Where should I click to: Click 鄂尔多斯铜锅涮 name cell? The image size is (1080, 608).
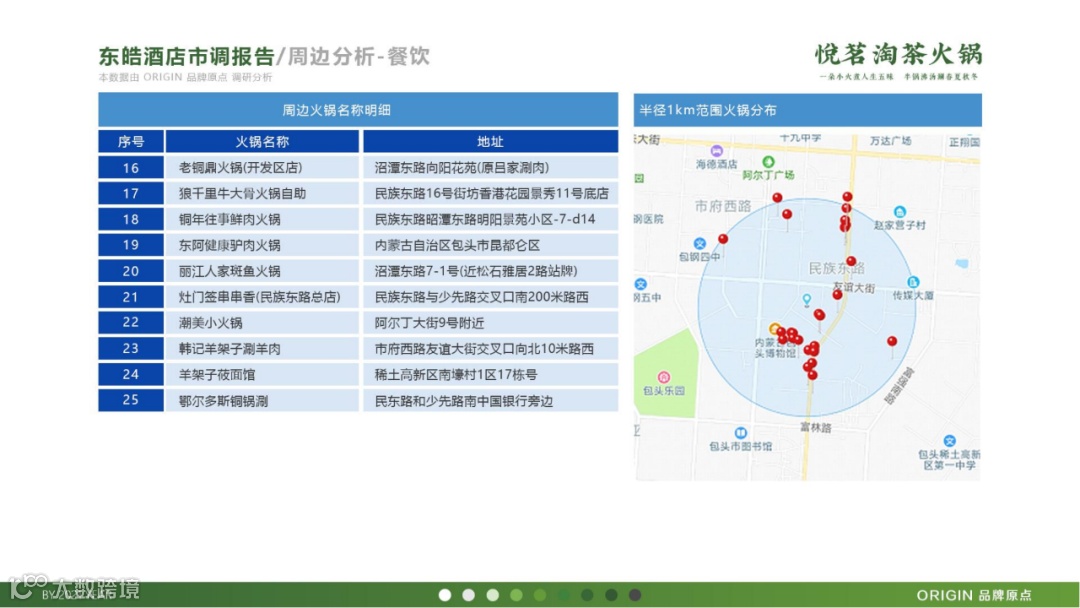pyautogui.click(x=262, y=400)
